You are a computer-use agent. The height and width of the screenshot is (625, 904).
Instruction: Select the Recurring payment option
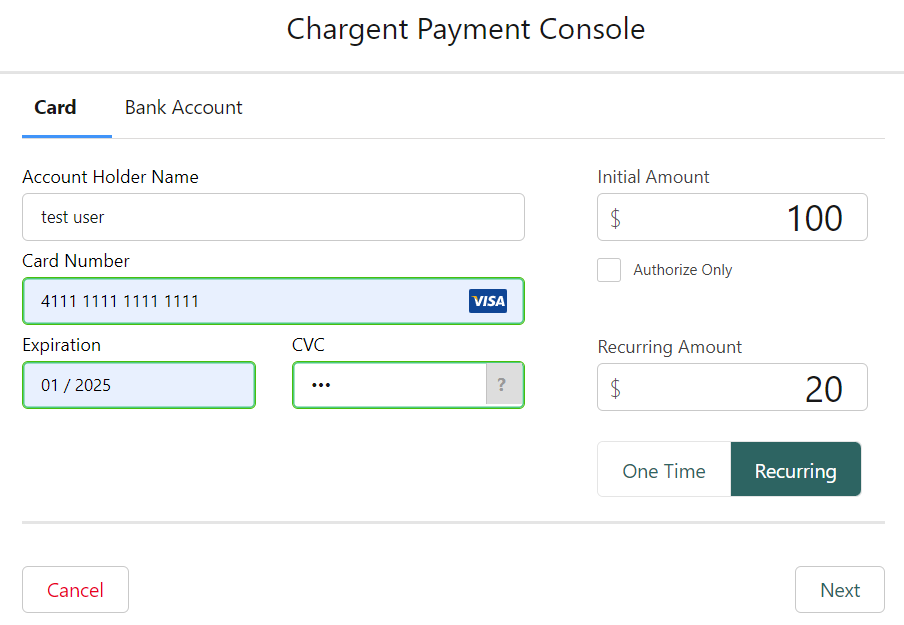[x=795, y=469]
